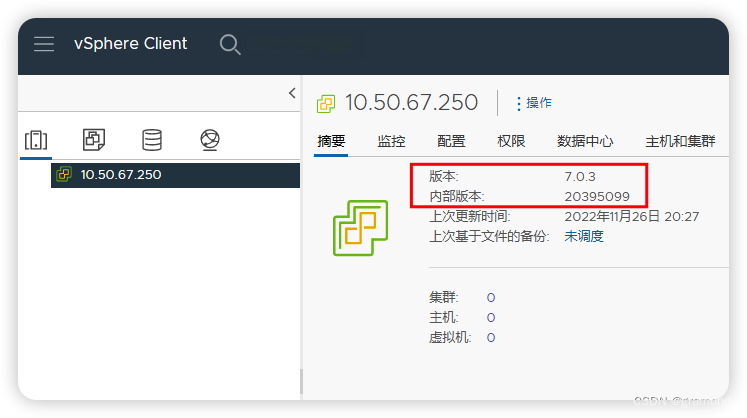The height and width of the screenshot is (418, 747).
Task: Click the large vCenter summary icon
Action: click(361, 228)
